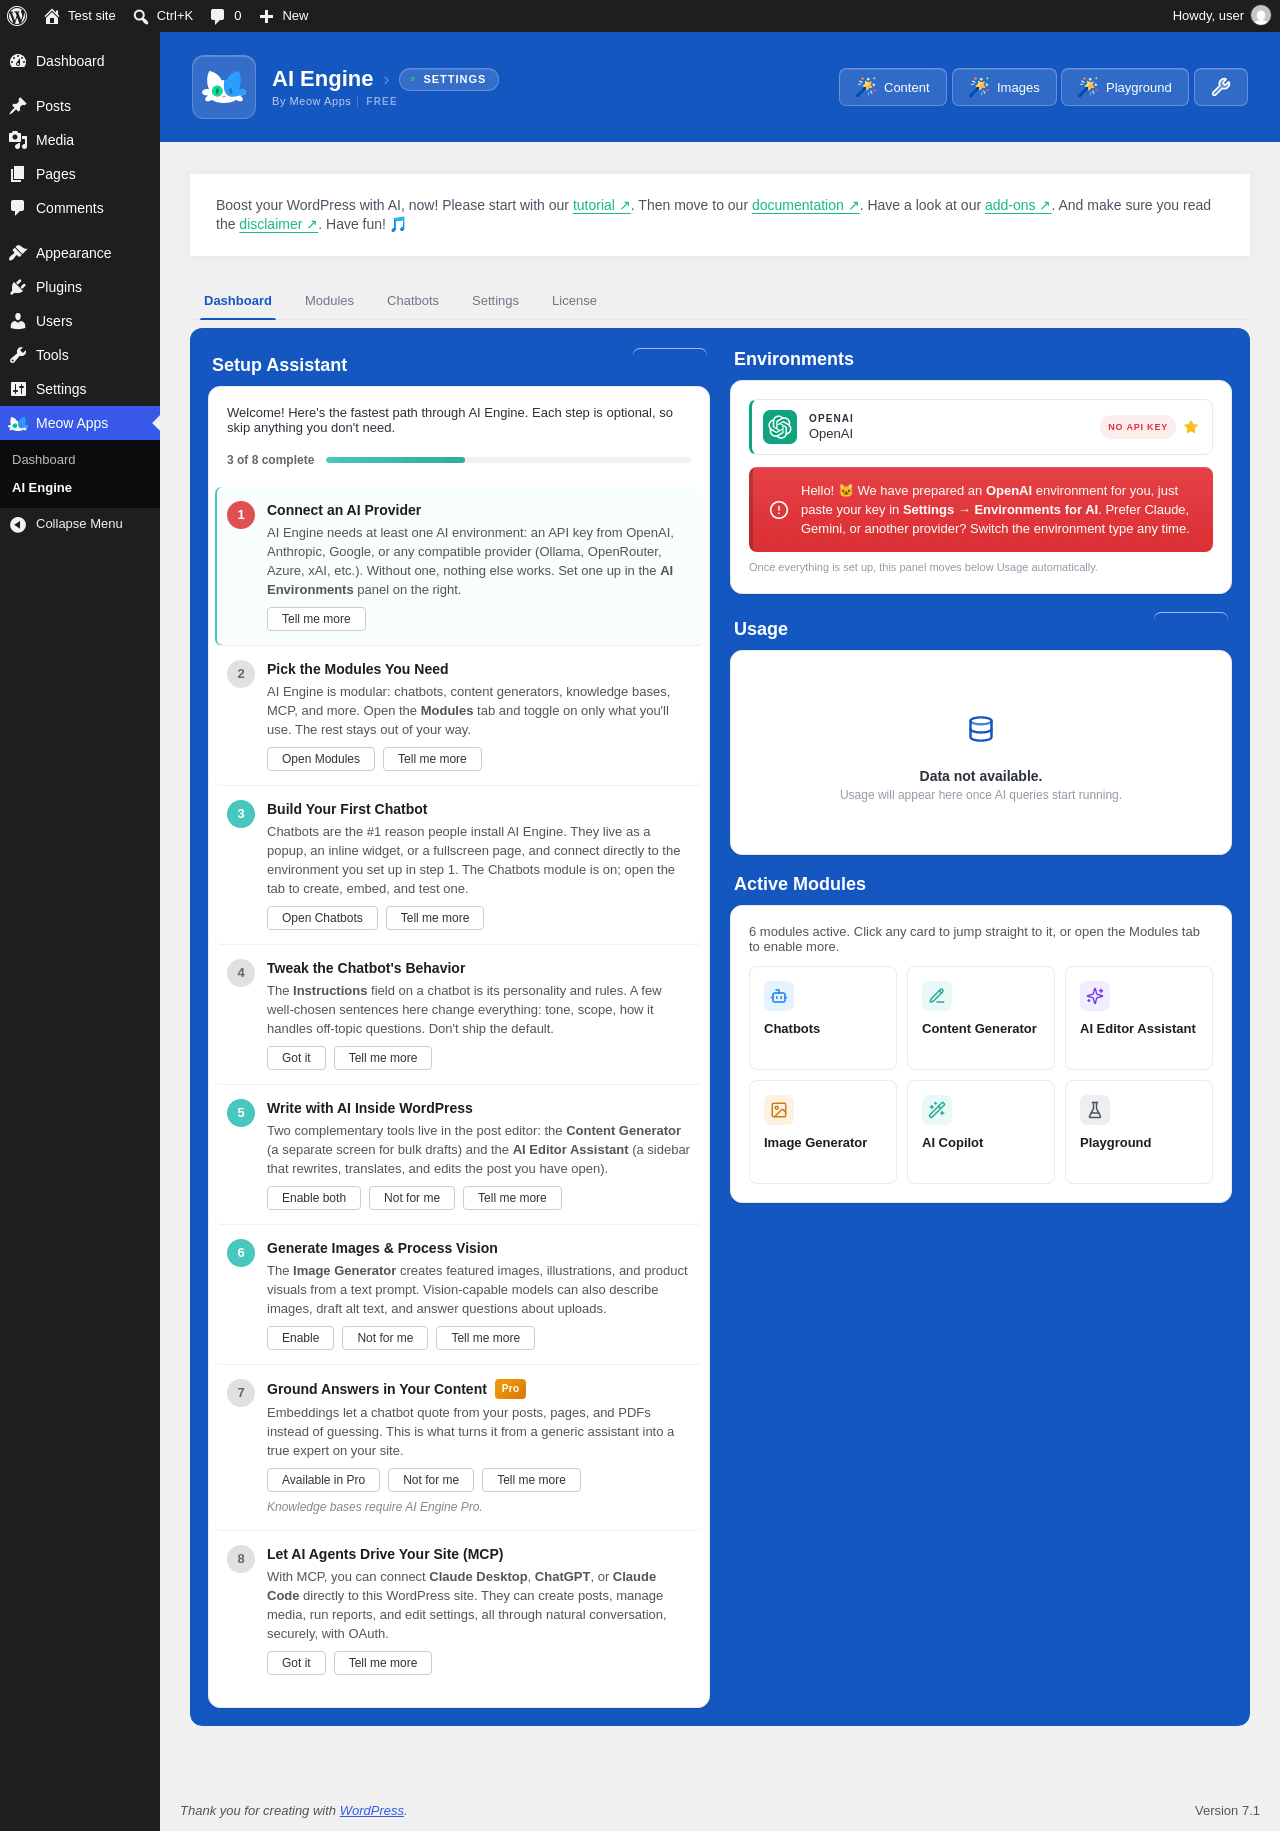1280x1831 pixels.
Task: Click the SETTINGS badge beside AI Engine title
Action: [449, 79]
